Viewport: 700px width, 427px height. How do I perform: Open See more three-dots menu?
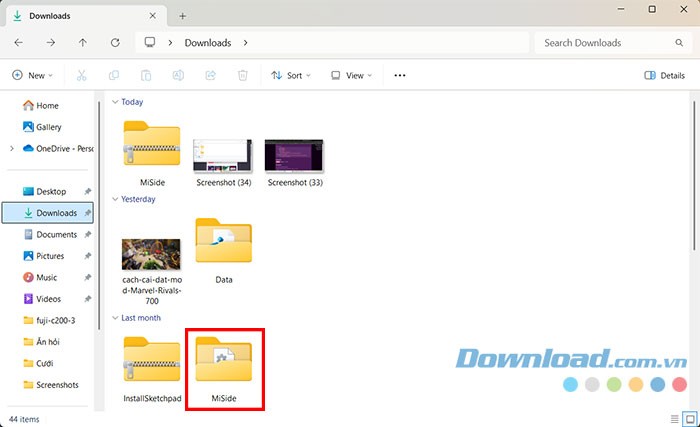click(400, 75)
